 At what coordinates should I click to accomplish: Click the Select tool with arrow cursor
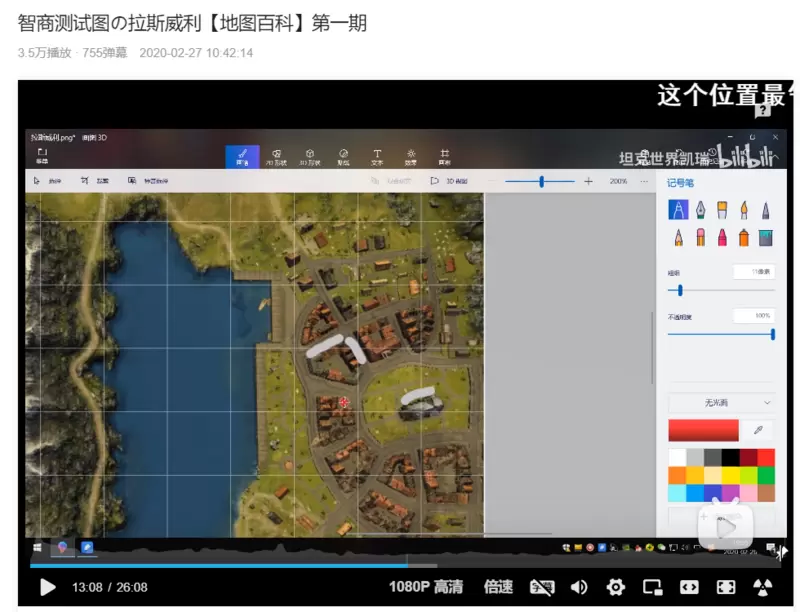click(x=46, y=181)
